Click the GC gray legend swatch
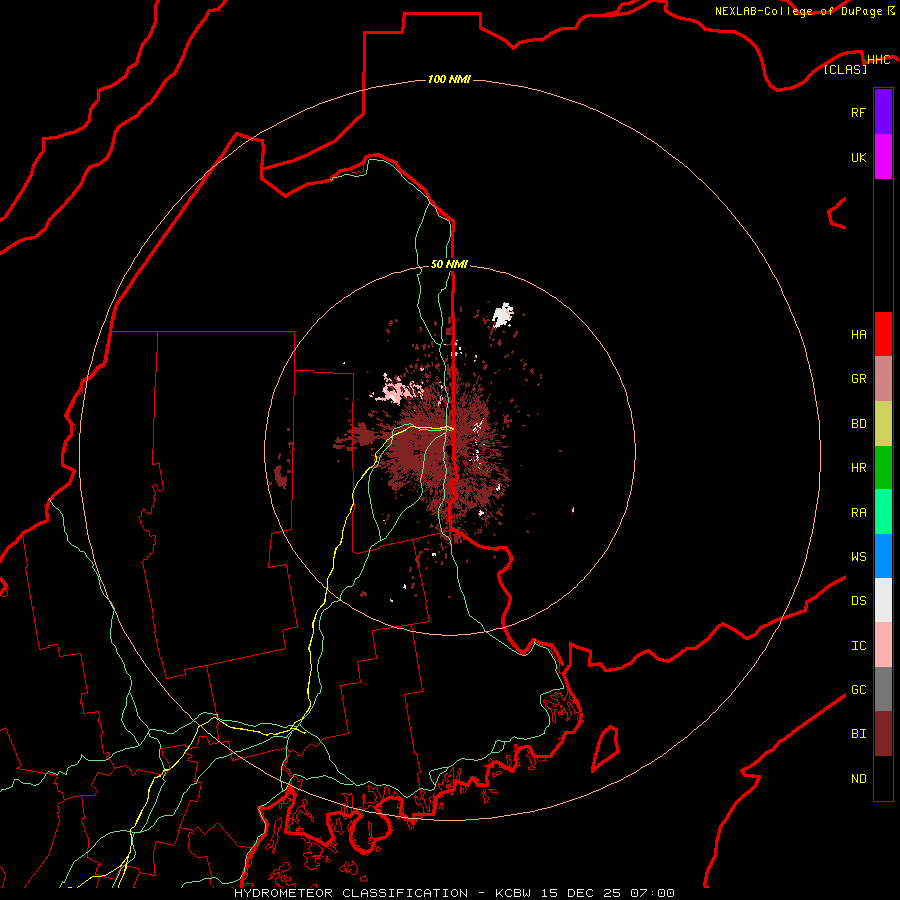 883,689
